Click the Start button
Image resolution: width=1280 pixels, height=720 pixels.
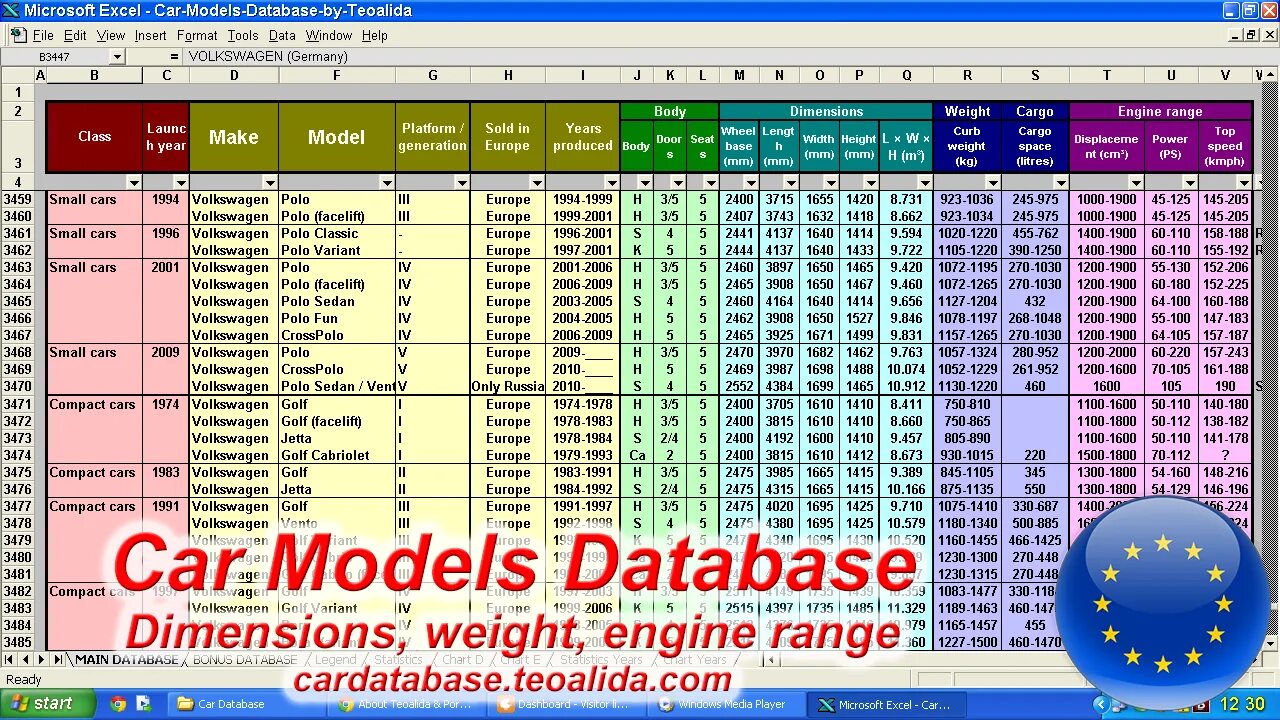coord(42,704)
